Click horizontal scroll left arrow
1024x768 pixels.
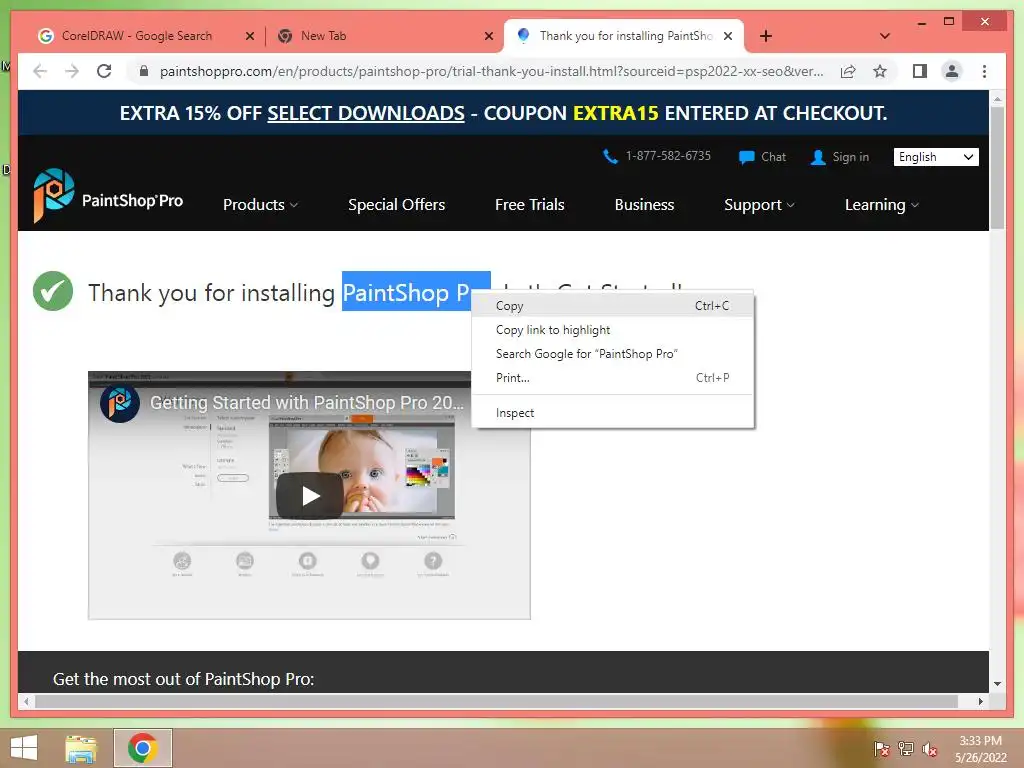coord(26,701)
